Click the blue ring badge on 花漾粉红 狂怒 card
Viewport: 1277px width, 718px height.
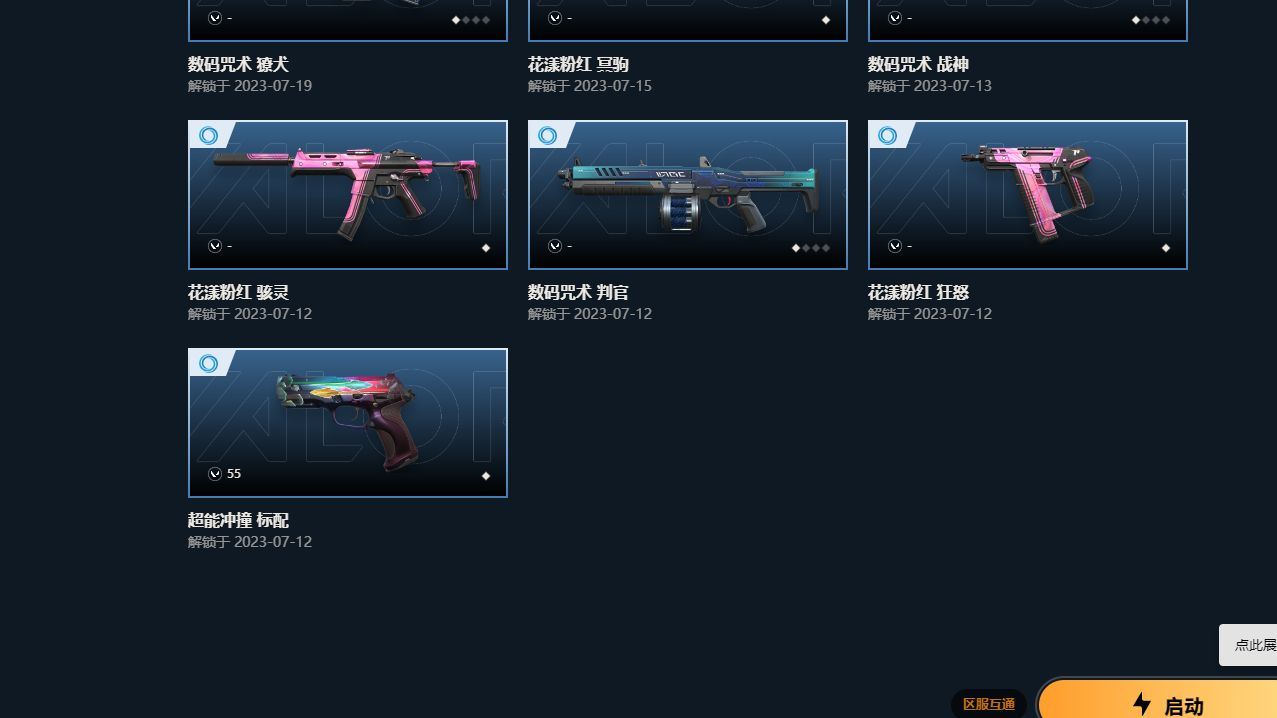coord(888,136)
